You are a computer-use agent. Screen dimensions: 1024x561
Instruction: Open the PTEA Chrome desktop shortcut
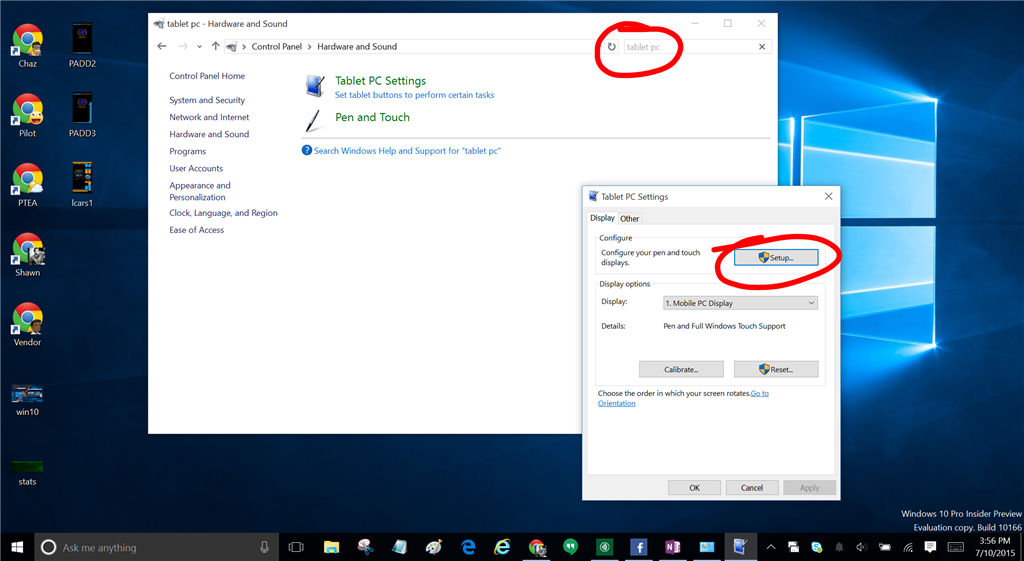tap(27, 185)
